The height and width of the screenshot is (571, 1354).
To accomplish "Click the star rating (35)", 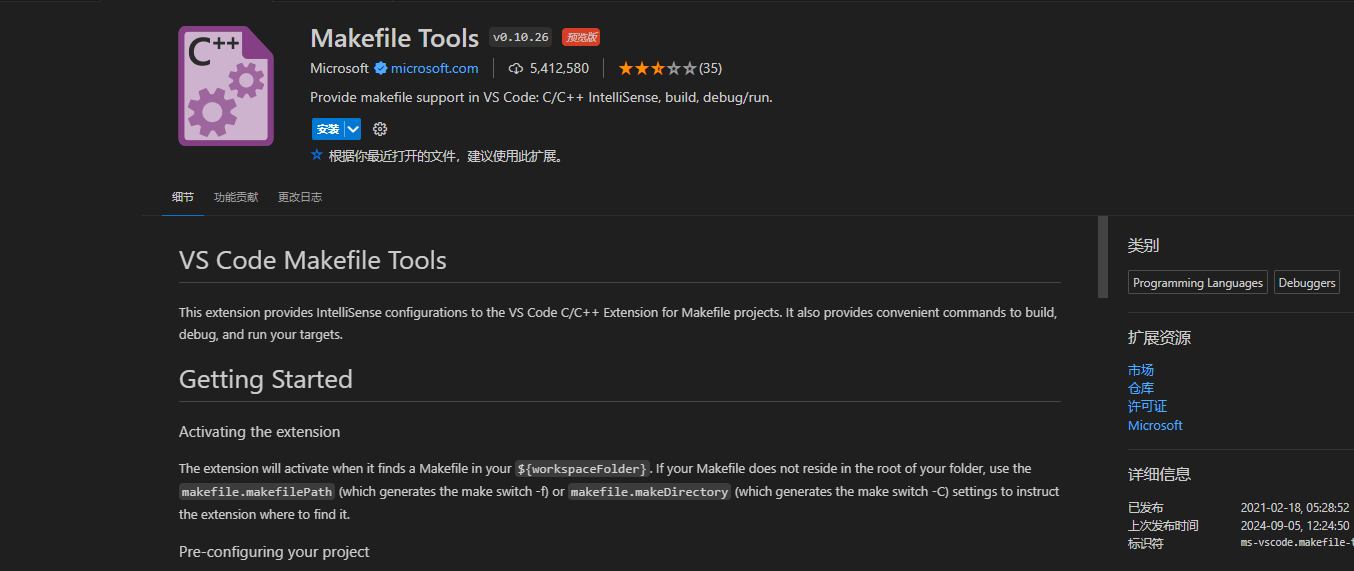I will 670,68.
